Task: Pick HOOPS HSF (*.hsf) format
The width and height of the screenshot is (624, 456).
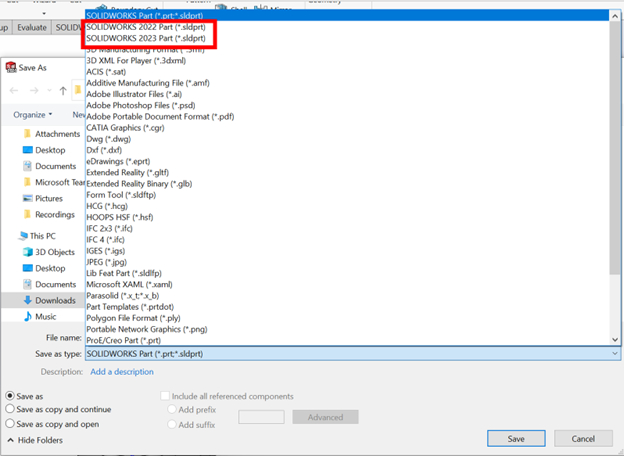Action: coord(347,217)
